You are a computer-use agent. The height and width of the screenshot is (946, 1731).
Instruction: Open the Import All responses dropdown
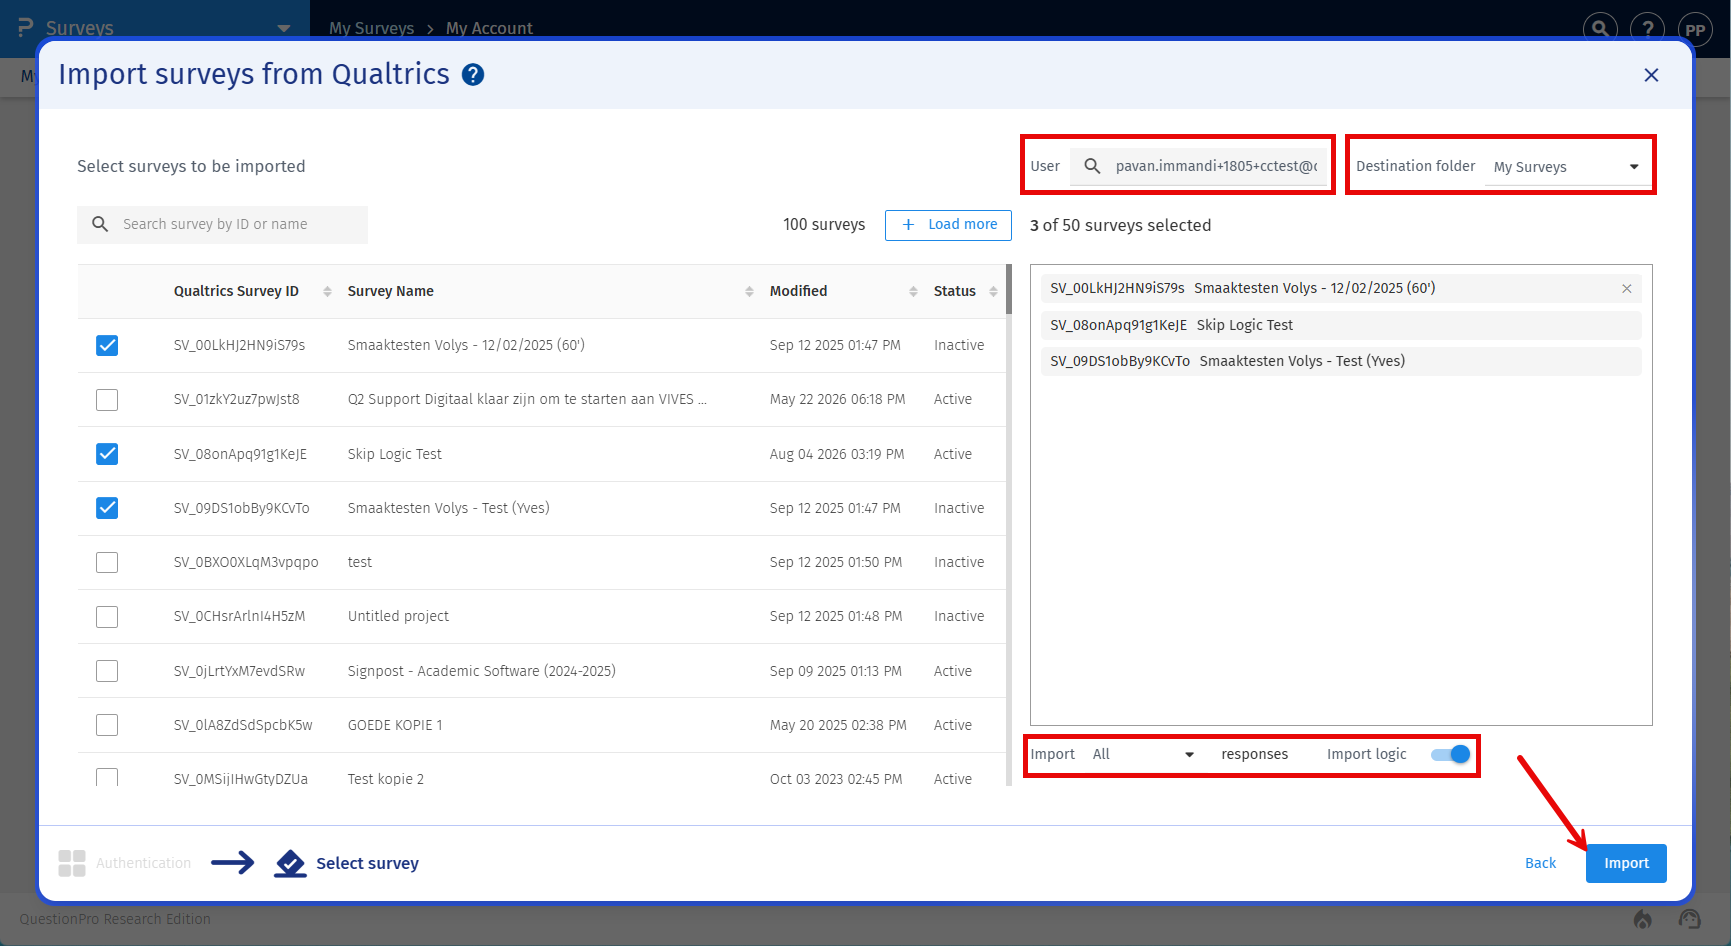[1143, 754]
